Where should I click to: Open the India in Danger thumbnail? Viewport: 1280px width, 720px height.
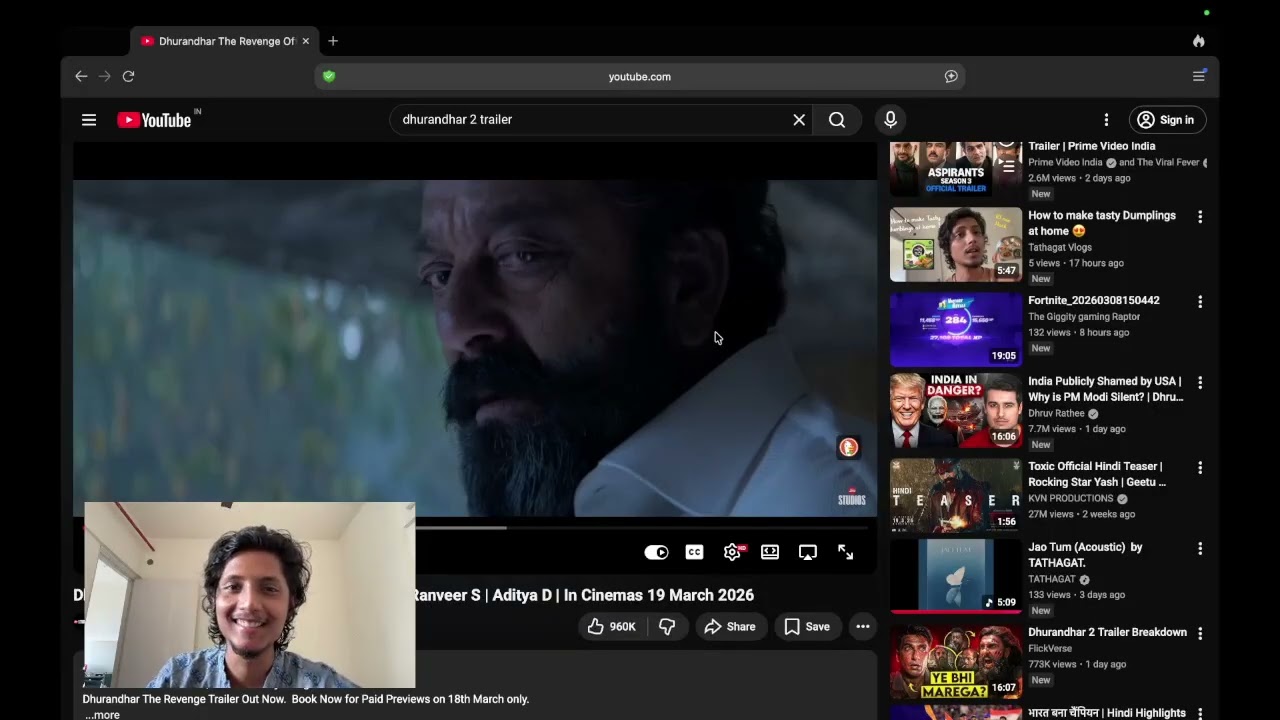pyautogui.click(x=956, y=410)
